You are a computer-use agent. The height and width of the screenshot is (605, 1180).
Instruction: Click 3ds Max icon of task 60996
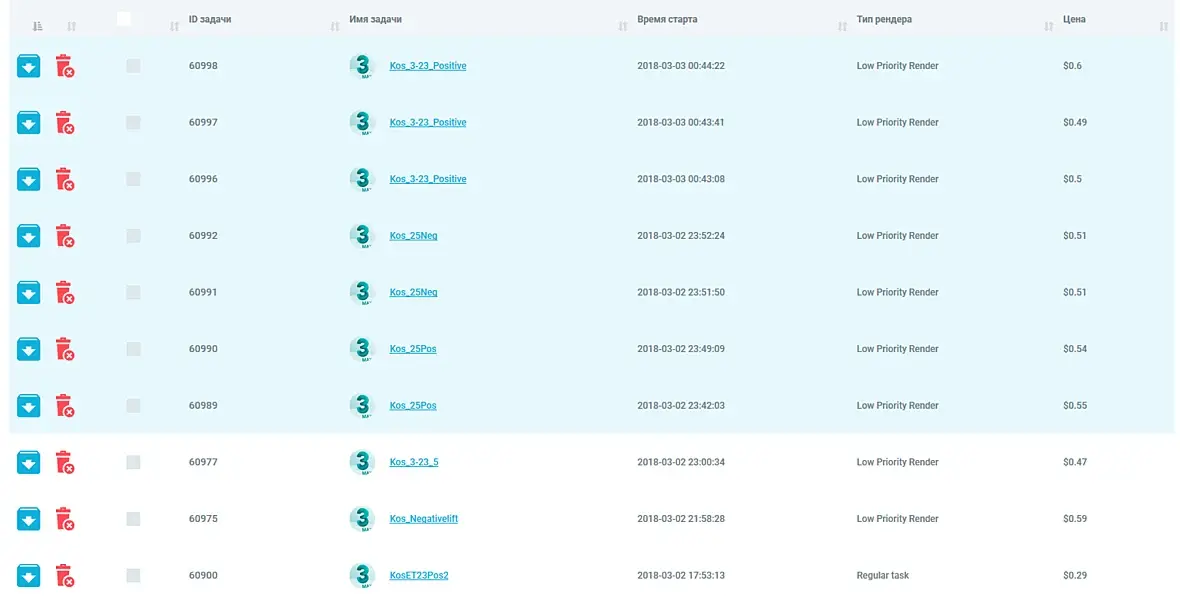[362, 179]
